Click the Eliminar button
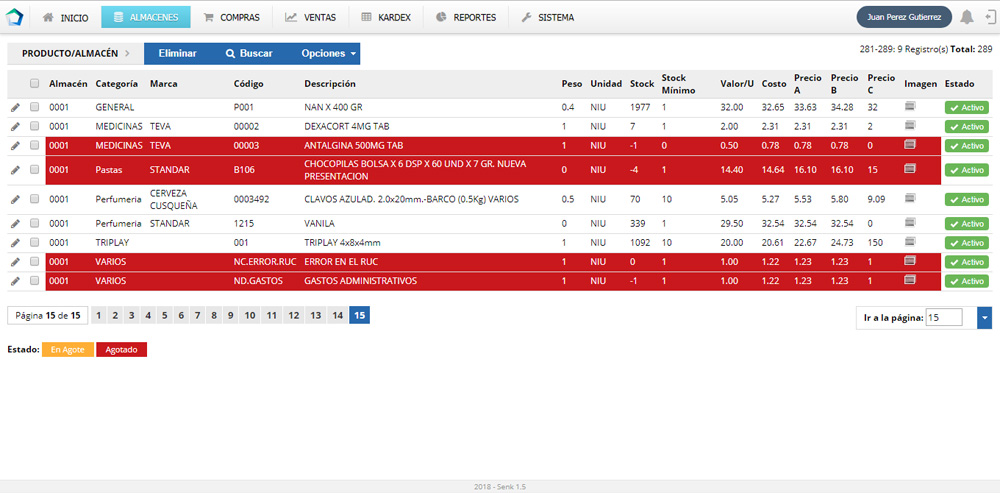The image size is (1000, 493). pos(177,54)
